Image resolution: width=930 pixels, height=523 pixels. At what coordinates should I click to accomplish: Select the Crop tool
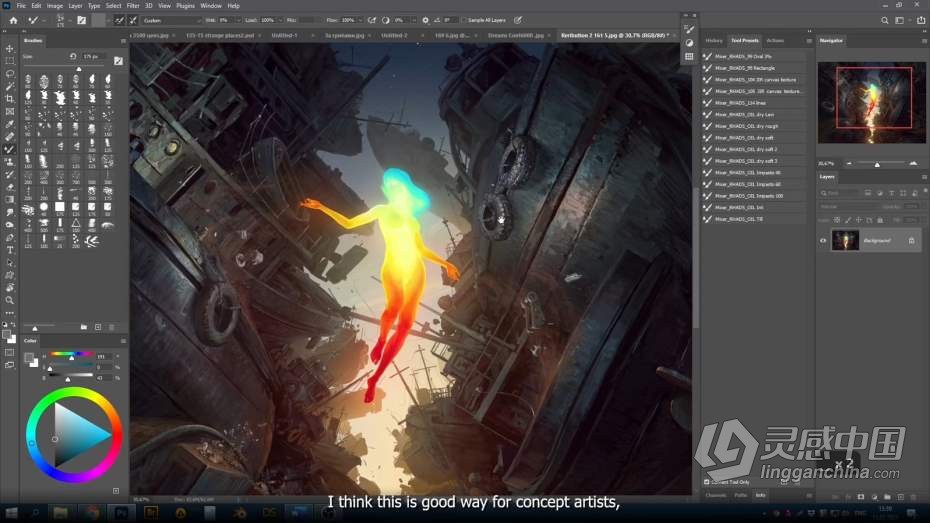coord(9,99)
